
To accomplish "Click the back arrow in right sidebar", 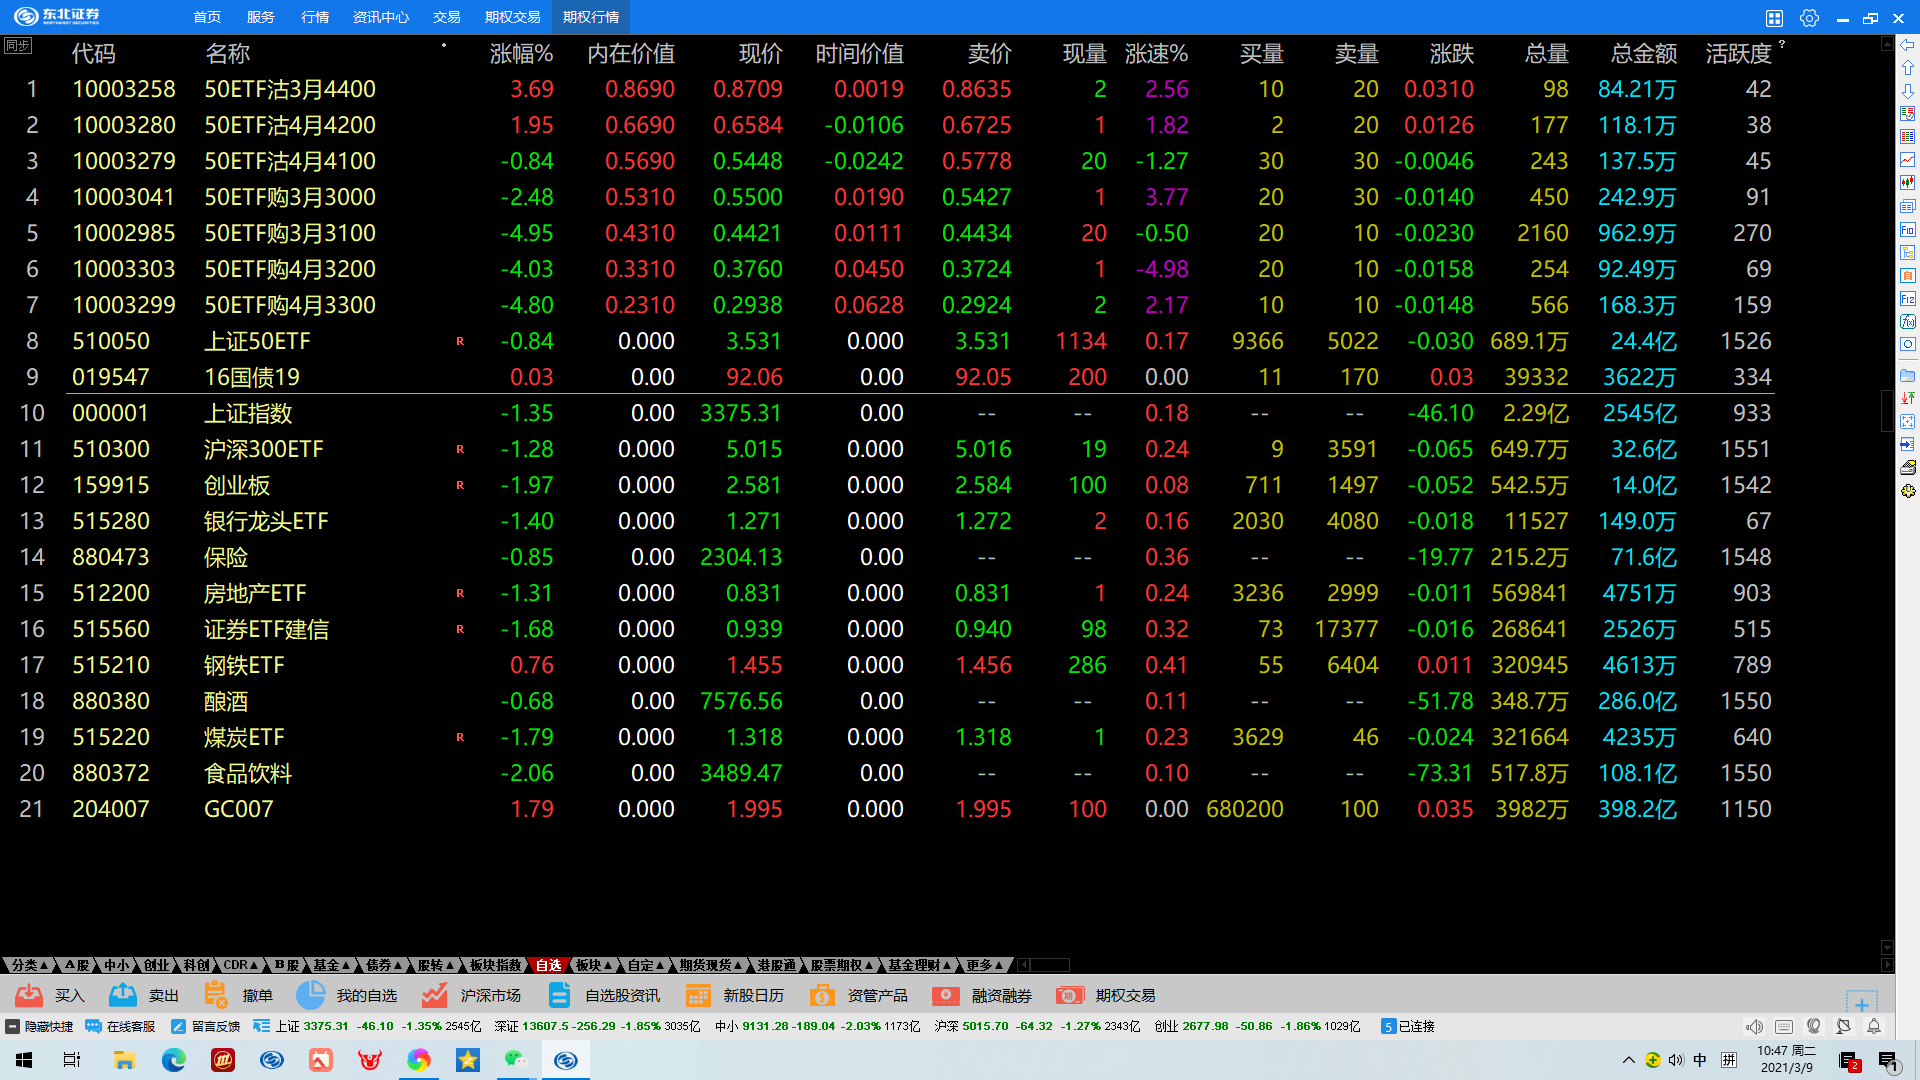I will 1907,45.
